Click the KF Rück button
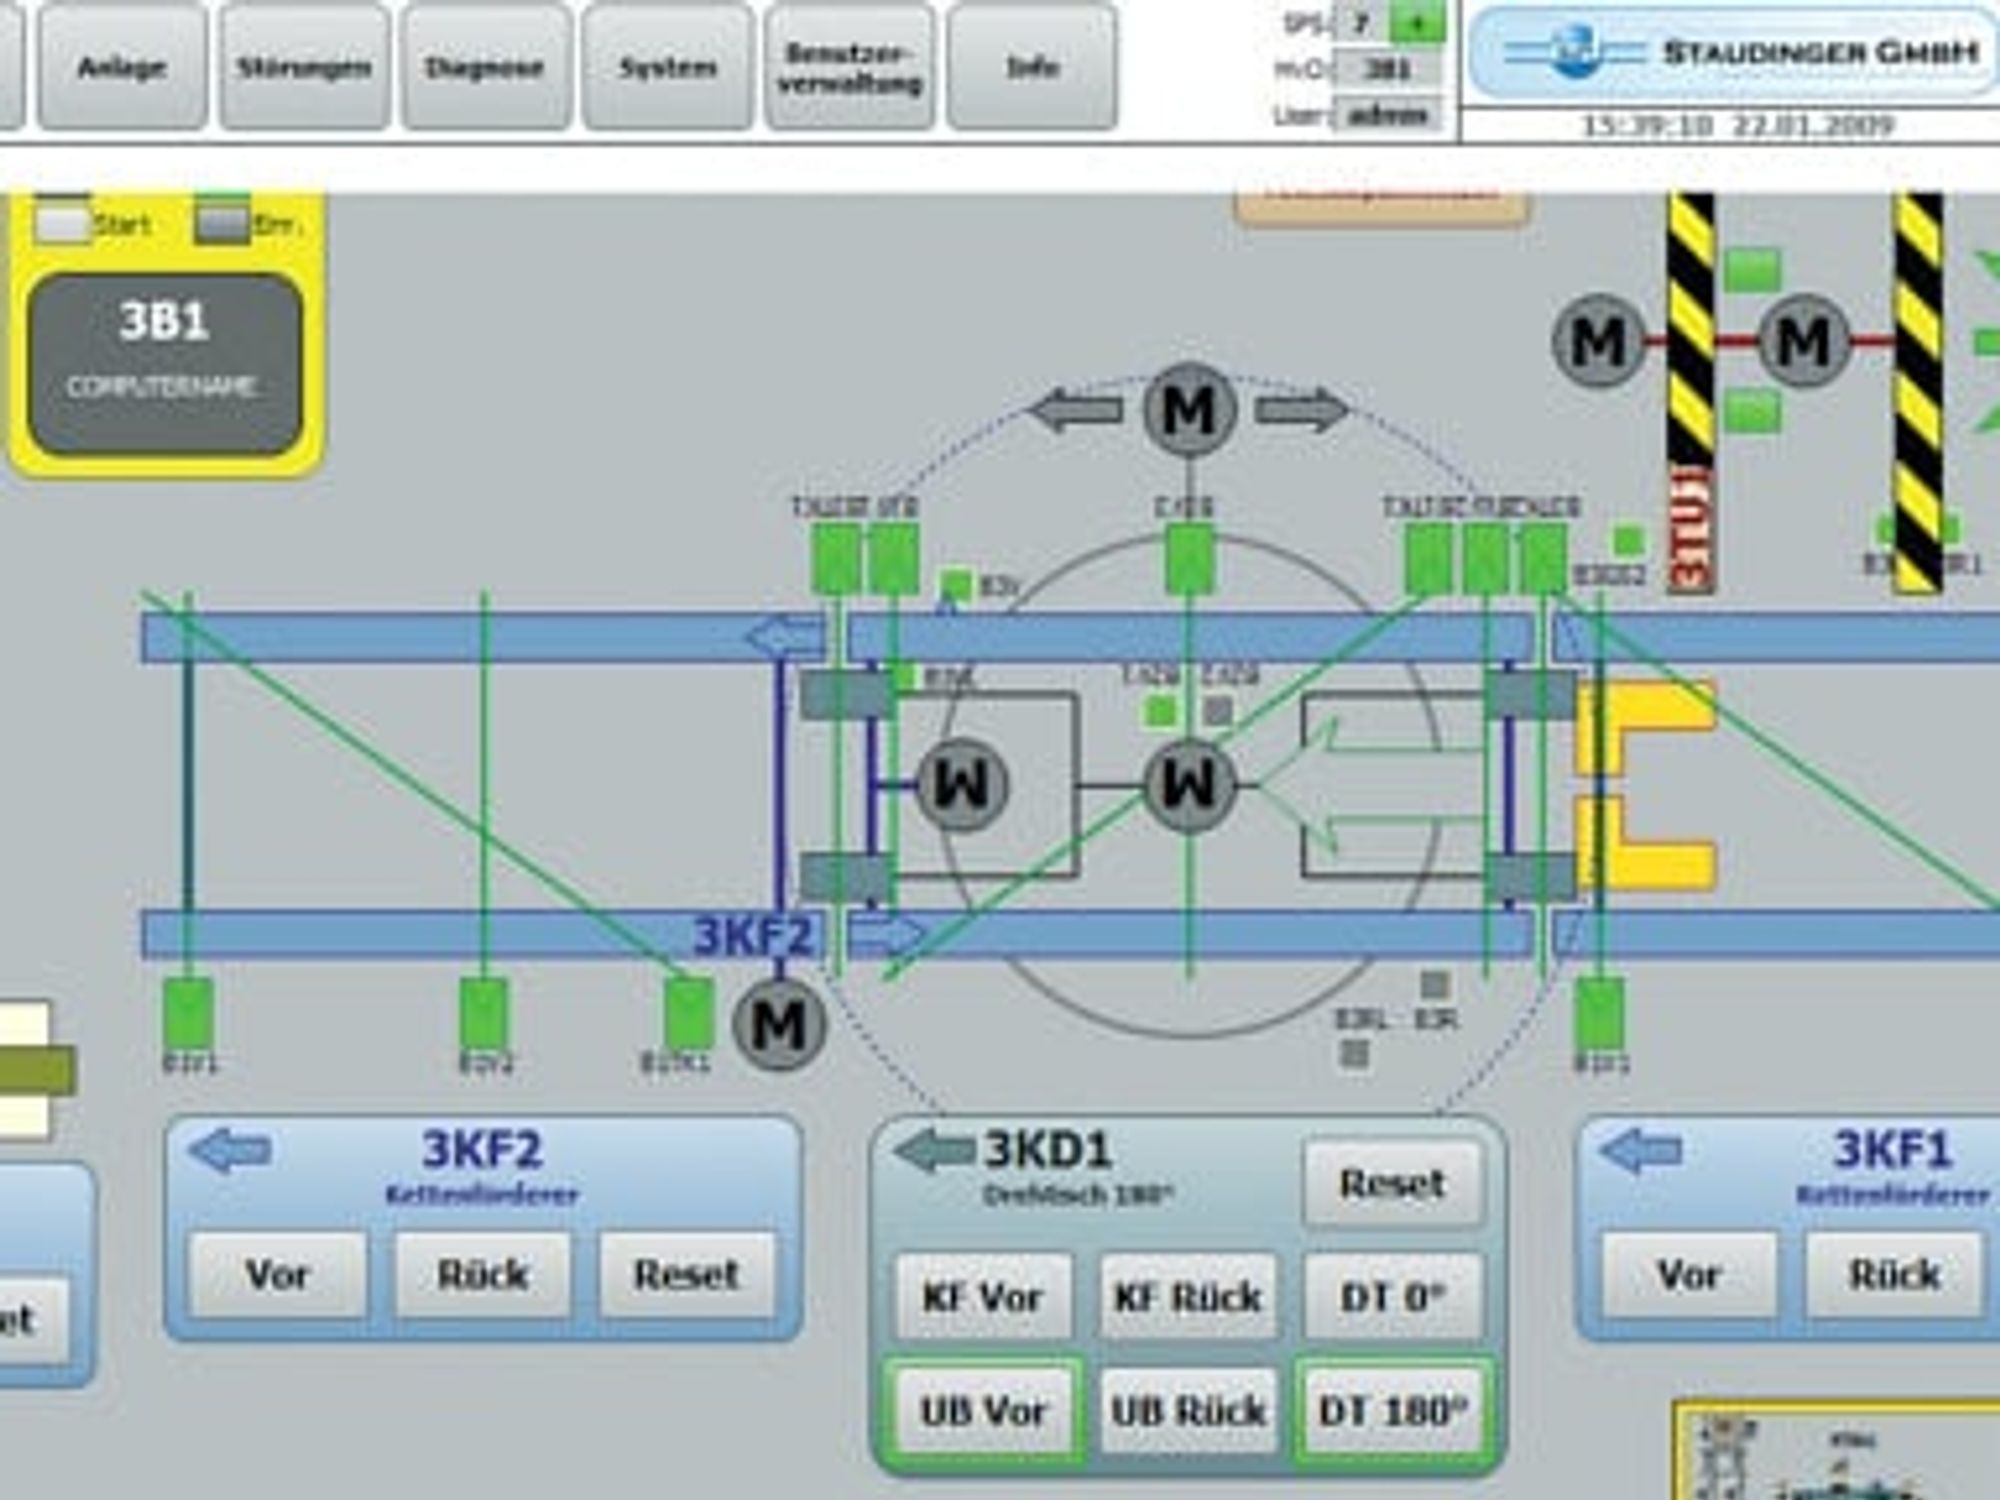The image size is (2000, 1500). pyautogui.click(x=1188, y=1297)
